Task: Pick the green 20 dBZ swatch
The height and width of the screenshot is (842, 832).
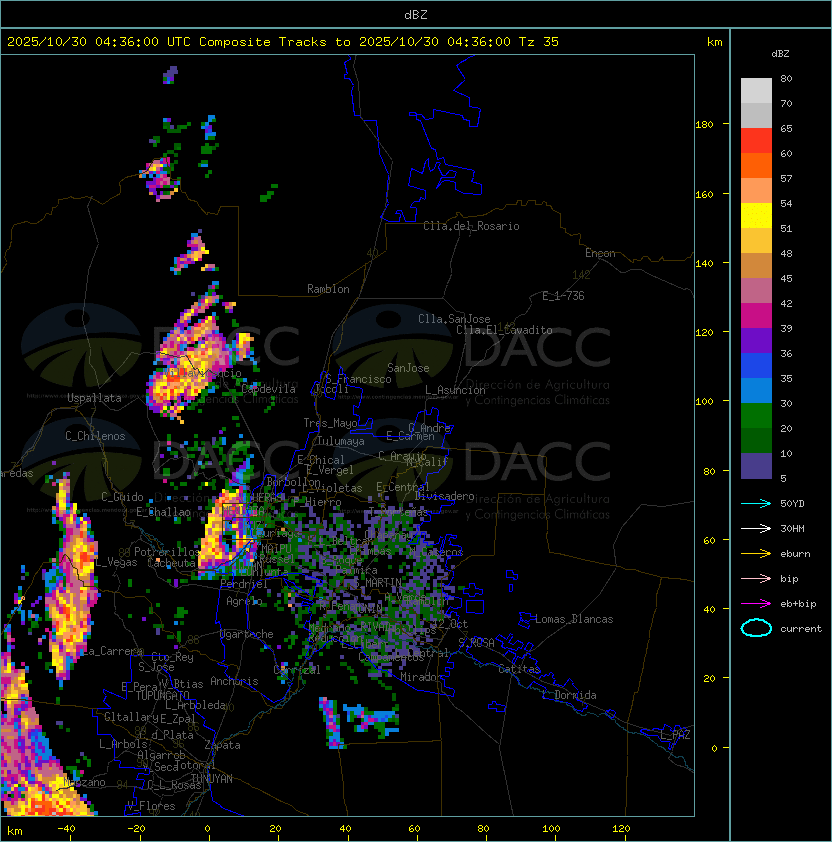Action: pyautogui.click(x=756, y=416)
